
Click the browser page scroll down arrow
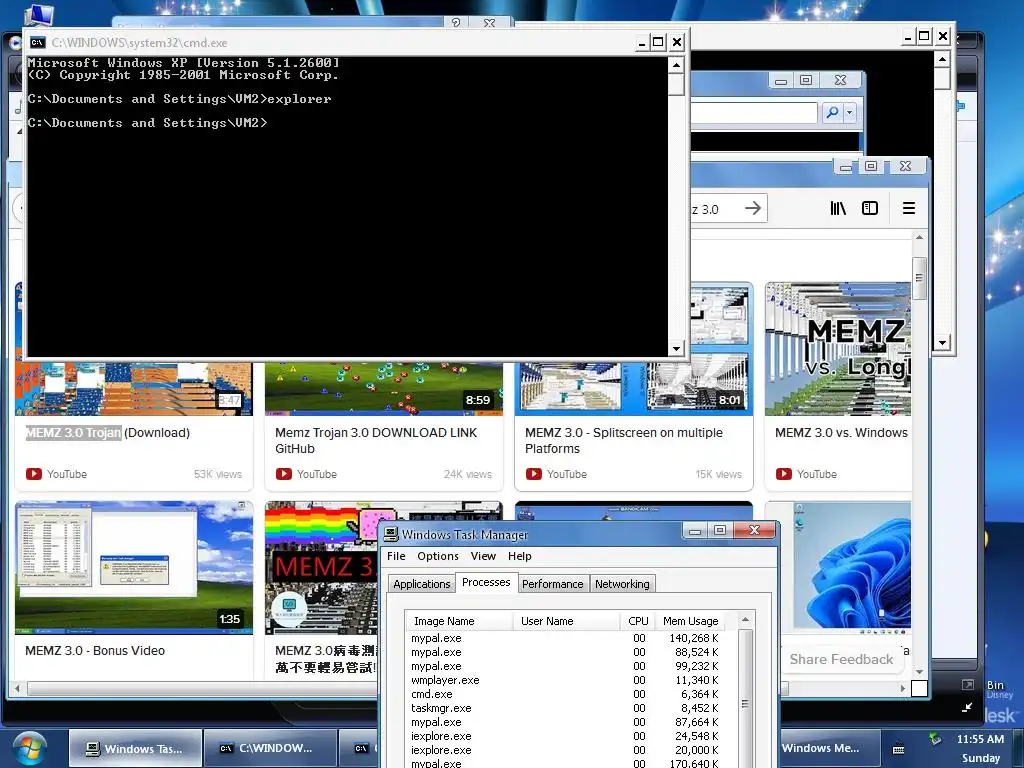coord(920,671)
